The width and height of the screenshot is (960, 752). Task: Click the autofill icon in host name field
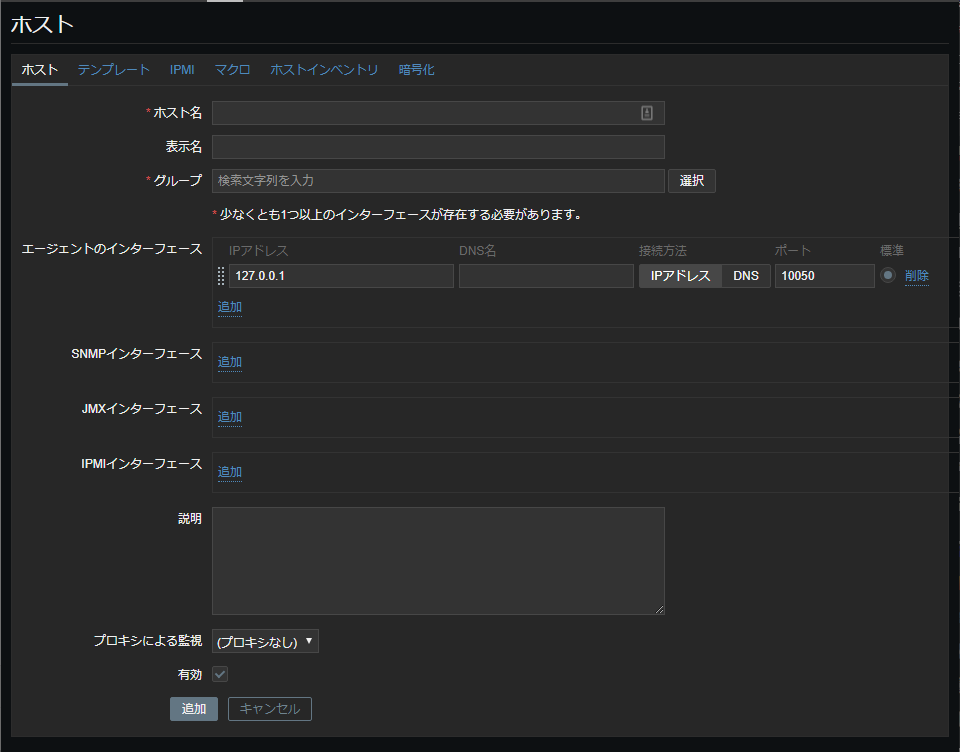(646, 113)
